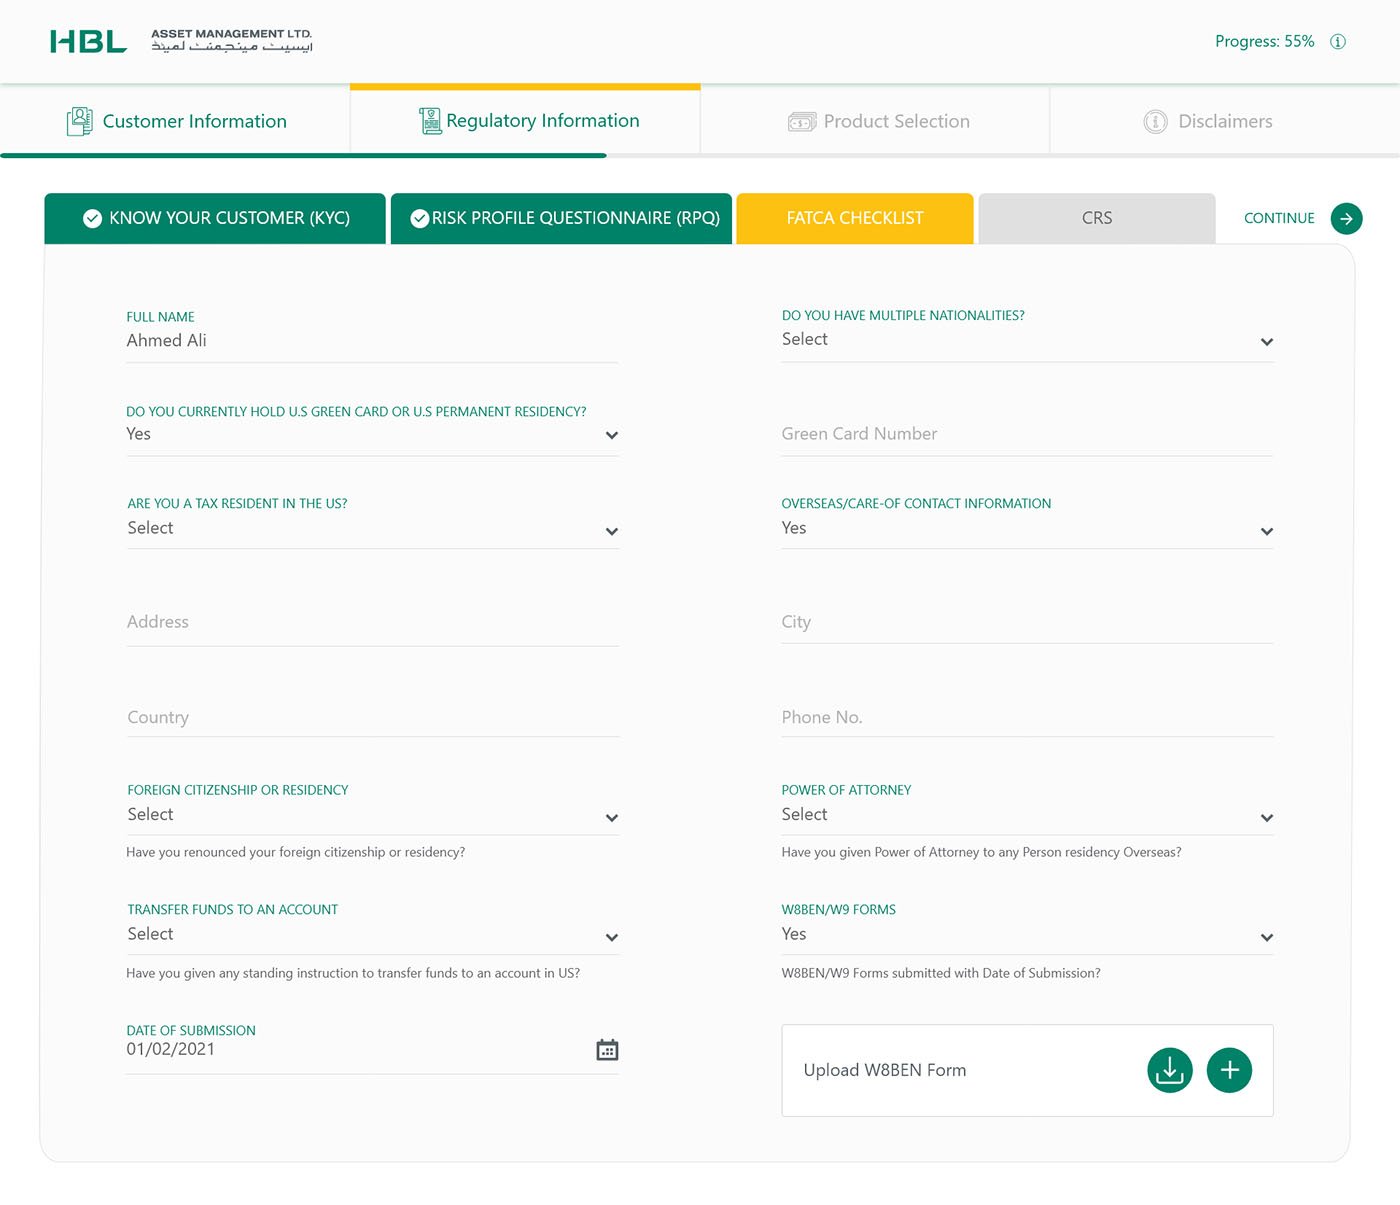Click the Continue arrow circle icon
The width and height of the screenshot is (1400, 1205).
click(1346, 218)
